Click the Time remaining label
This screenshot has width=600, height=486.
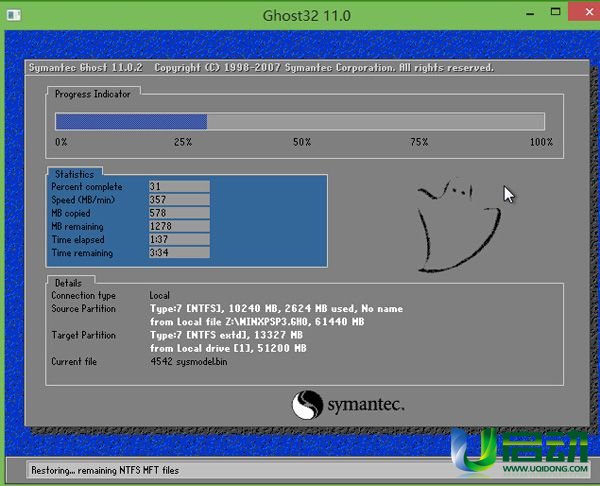pyautogui.click(x=82, y=253)
